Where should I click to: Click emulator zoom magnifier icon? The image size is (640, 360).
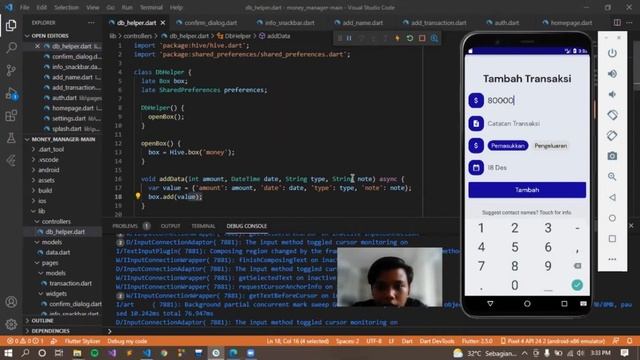click(x=612, y=177)
